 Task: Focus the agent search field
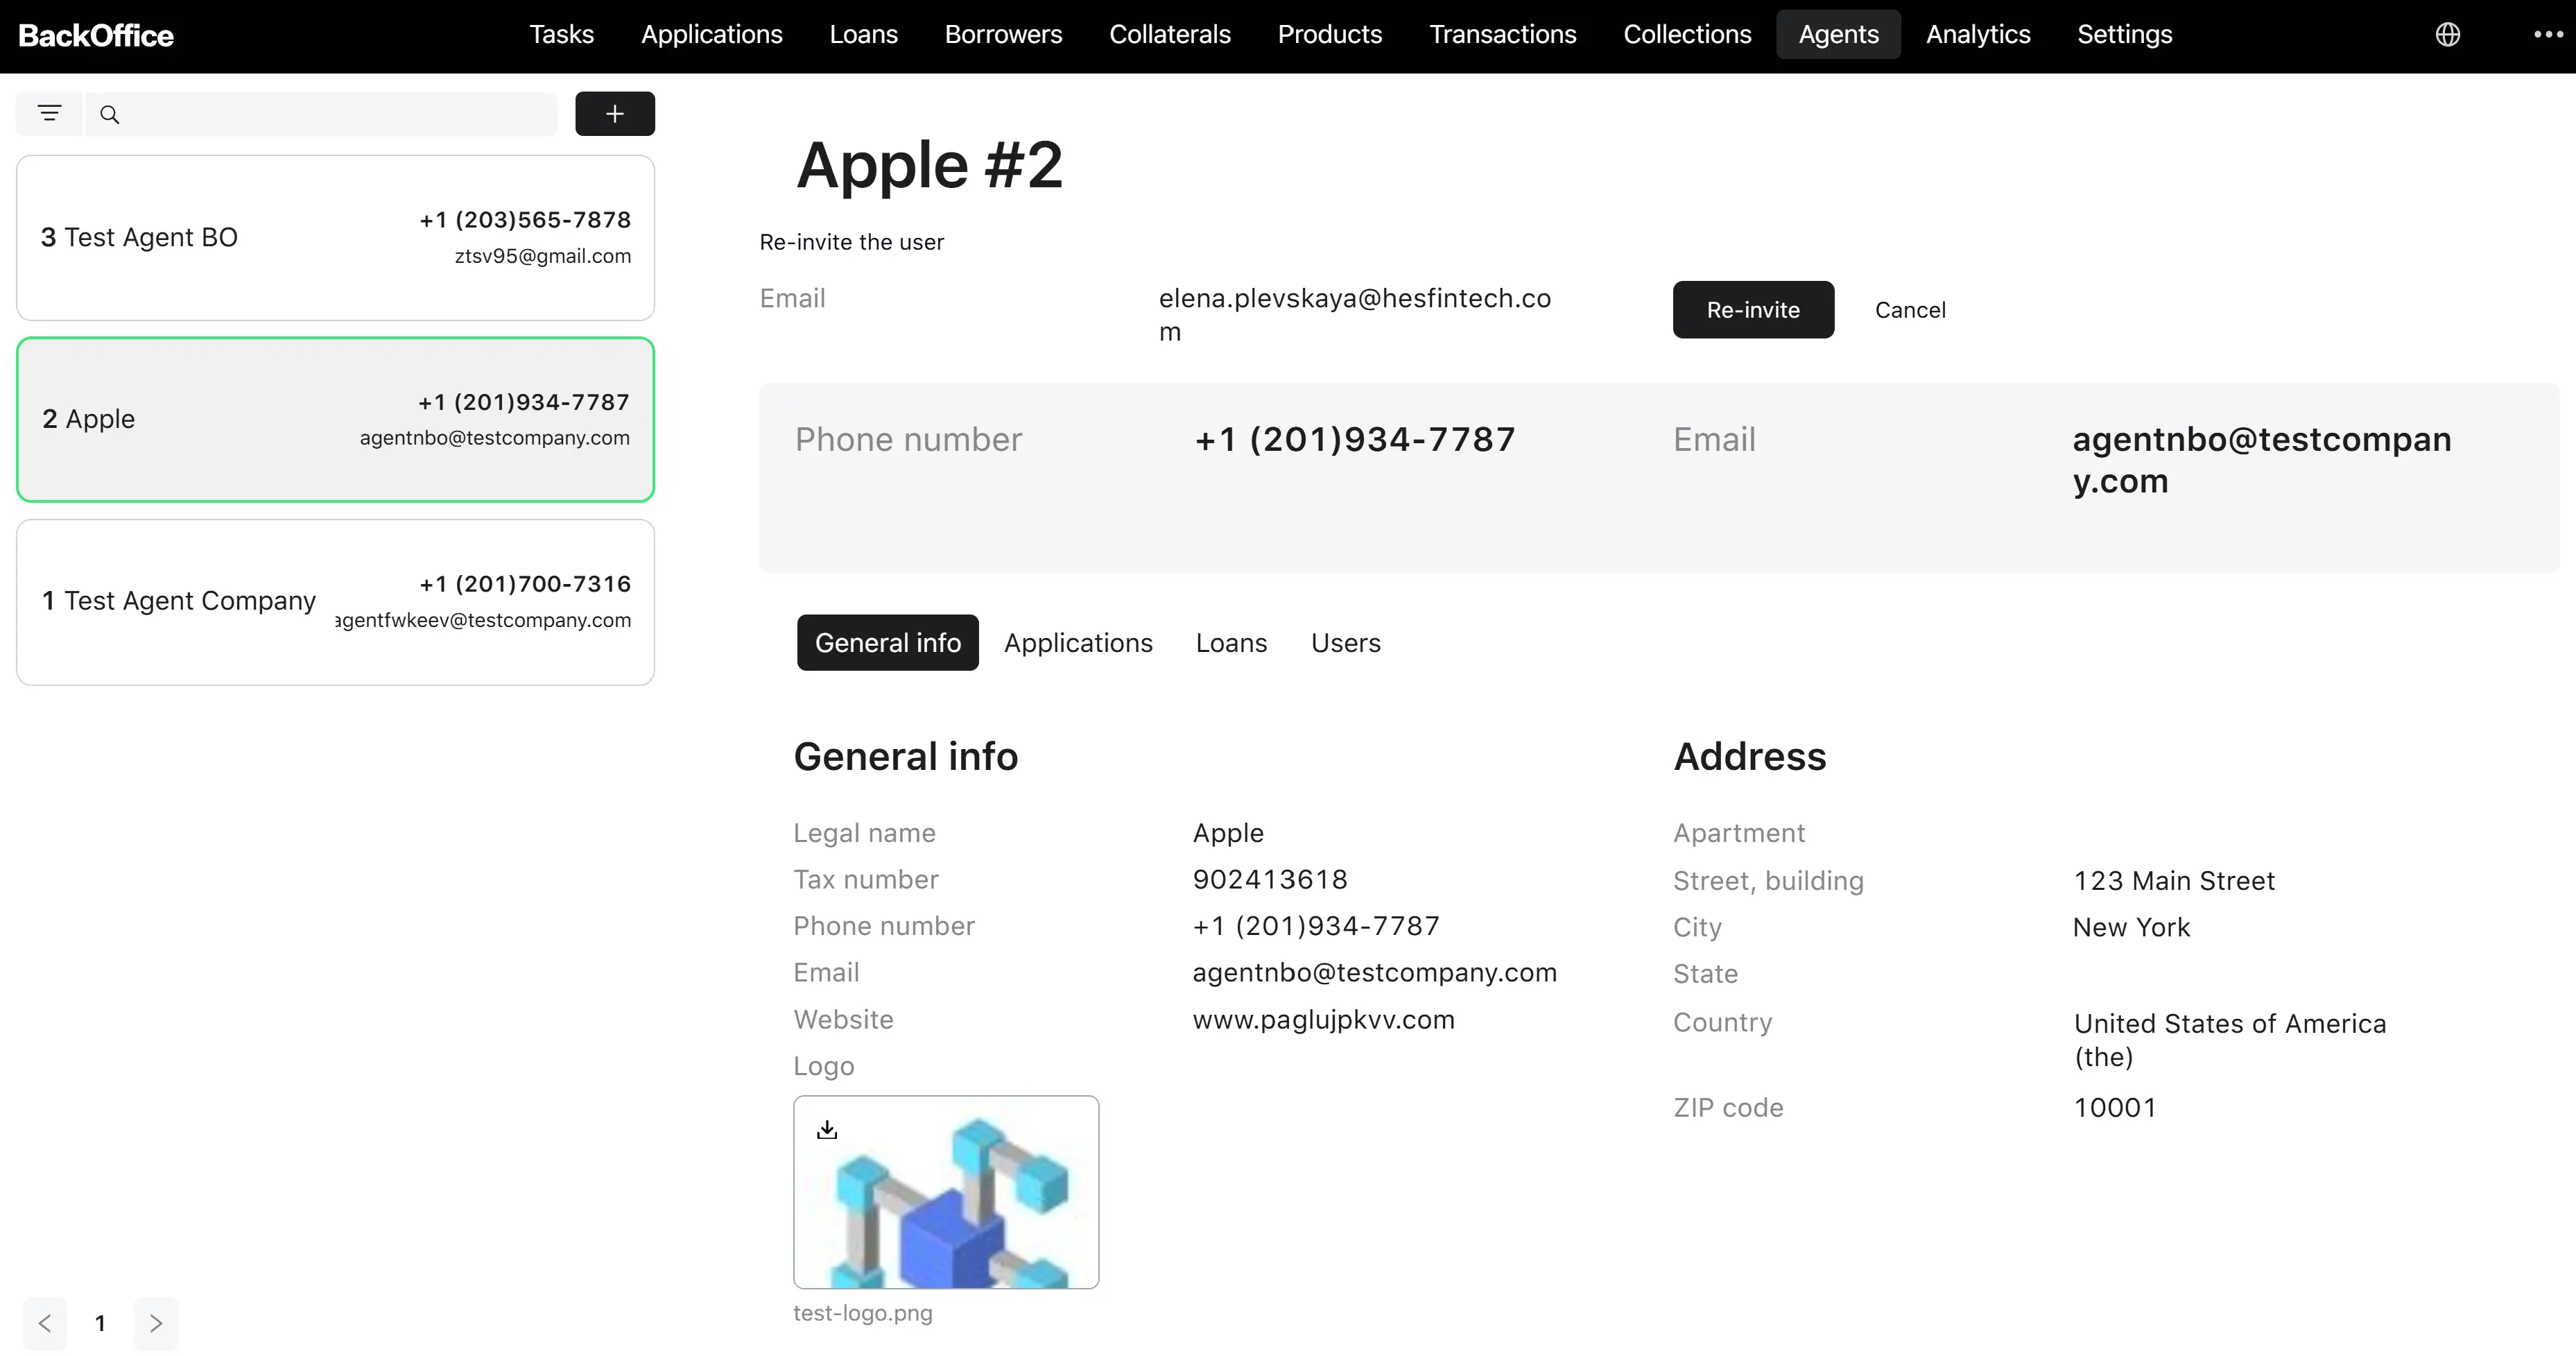[322, 114]
